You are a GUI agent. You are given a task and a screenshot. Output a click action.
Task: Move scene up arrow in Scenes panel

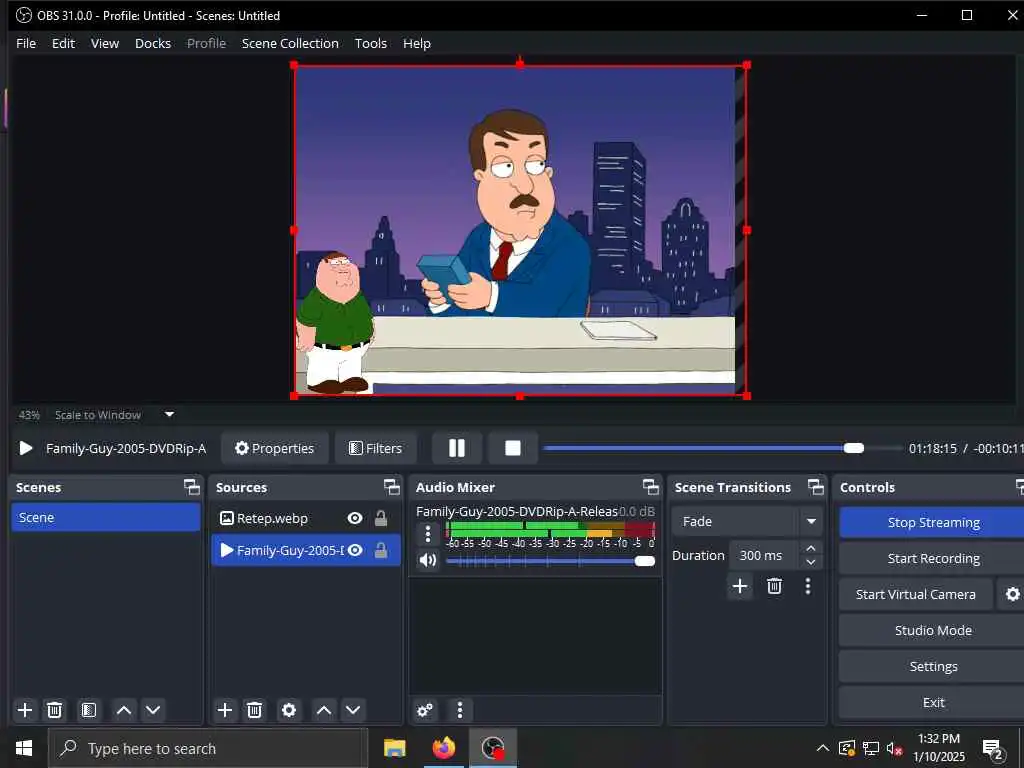(x=123, y=710)
